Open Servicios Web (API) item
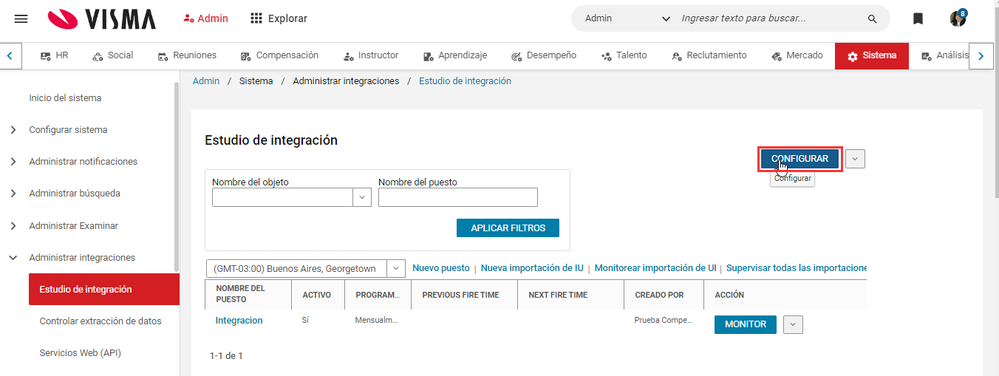Viewport: 999px width, 376px height. click(80, 353)
